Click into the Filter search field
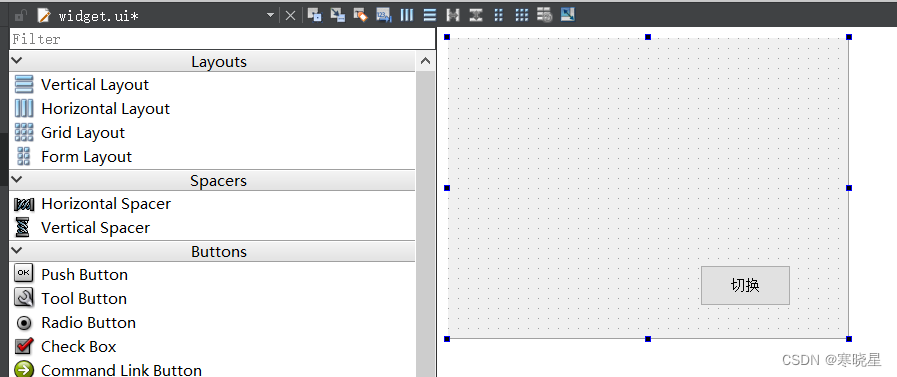This screenshot has height=377, width=897. (223, 39)
